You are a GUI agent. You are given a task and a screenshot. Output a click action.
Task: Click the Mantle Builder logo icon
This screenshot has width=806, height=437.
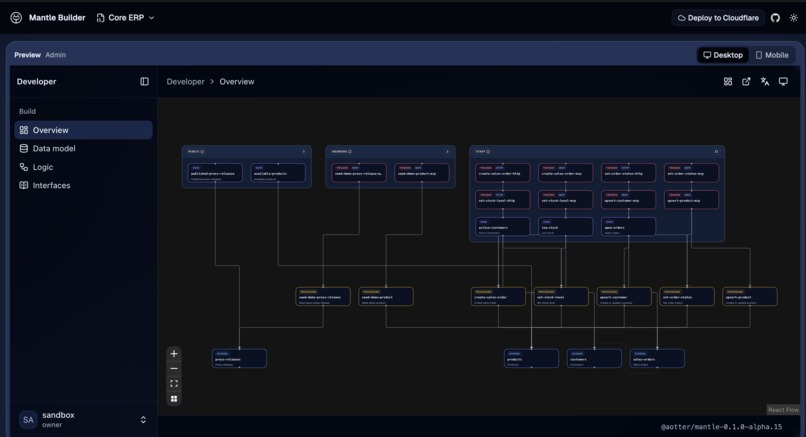click(16, 17)
